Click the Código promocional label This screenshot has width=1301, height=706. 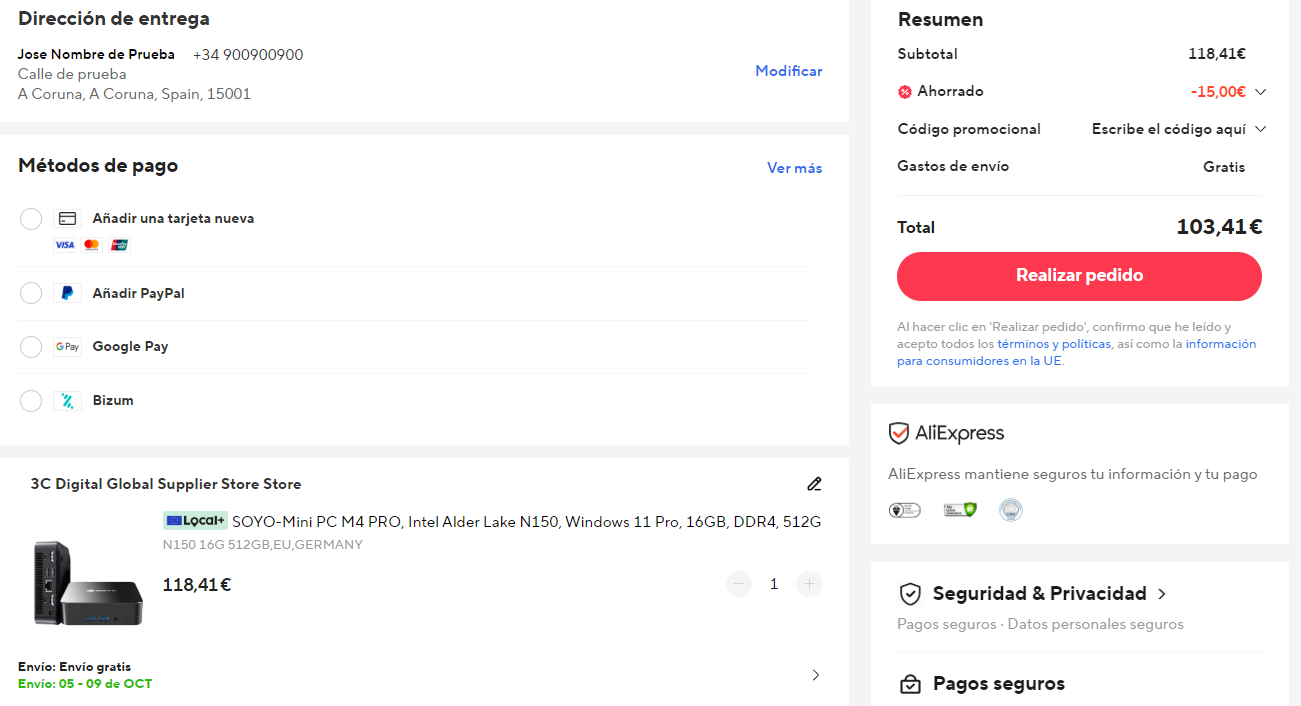pyautogui.click(x=969, y=129)
